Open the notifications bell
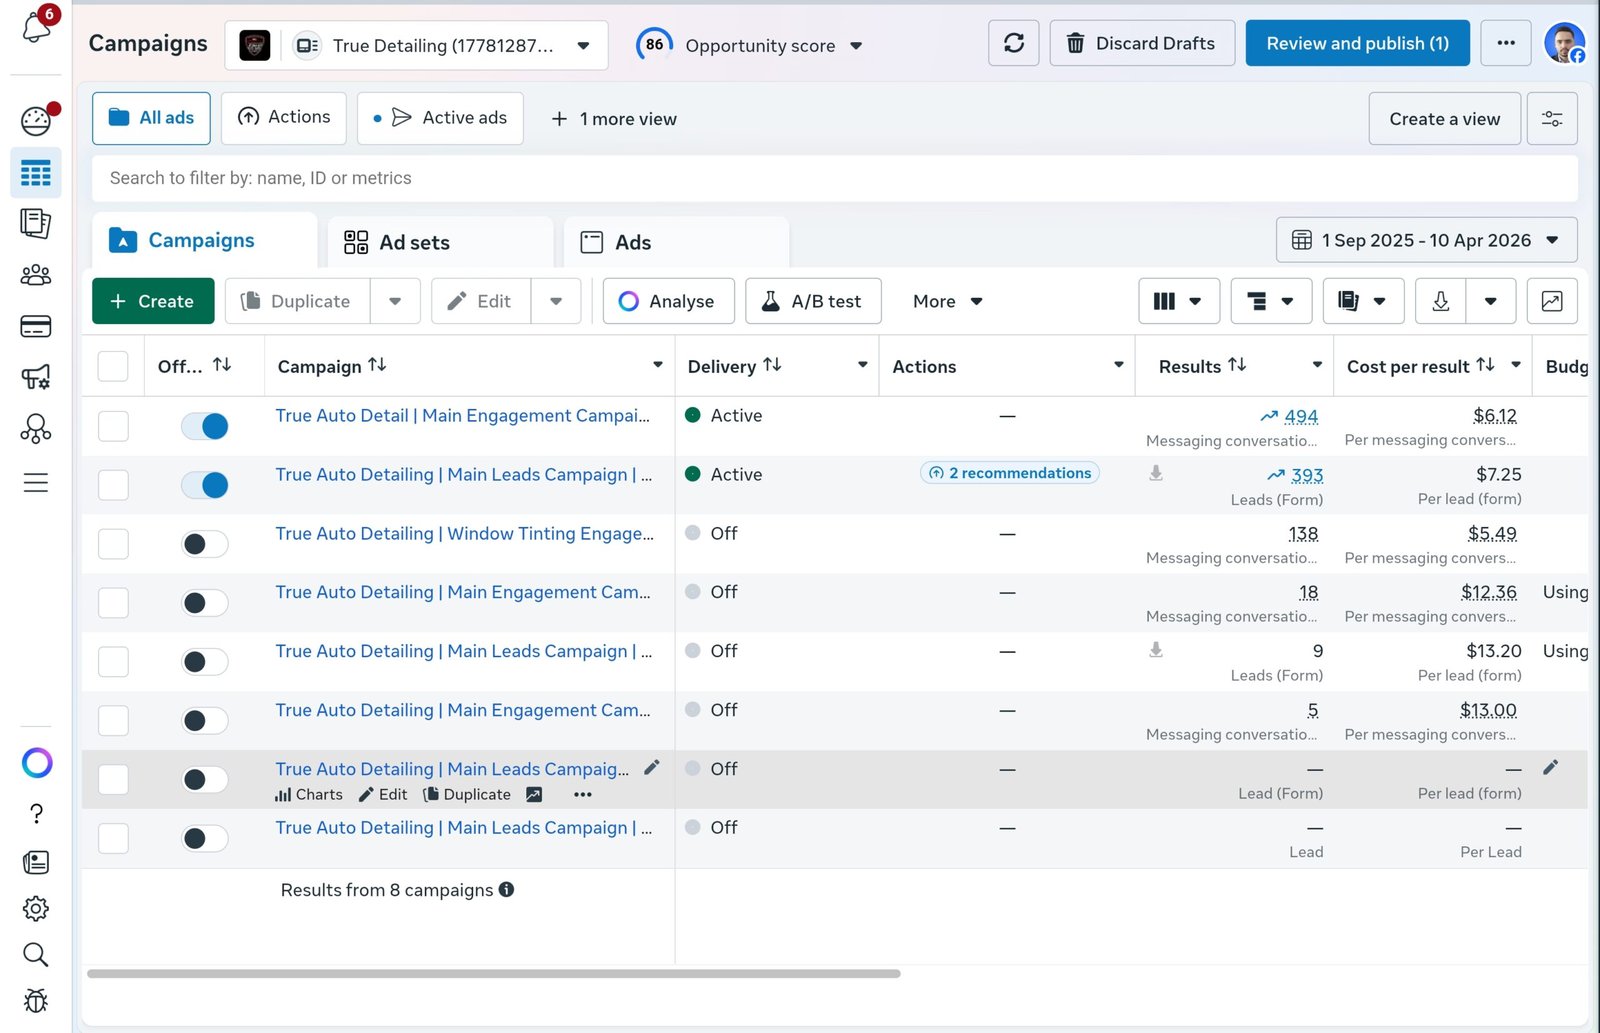The width and height of the screenshot is (1600, 1033). pos(37,26)
